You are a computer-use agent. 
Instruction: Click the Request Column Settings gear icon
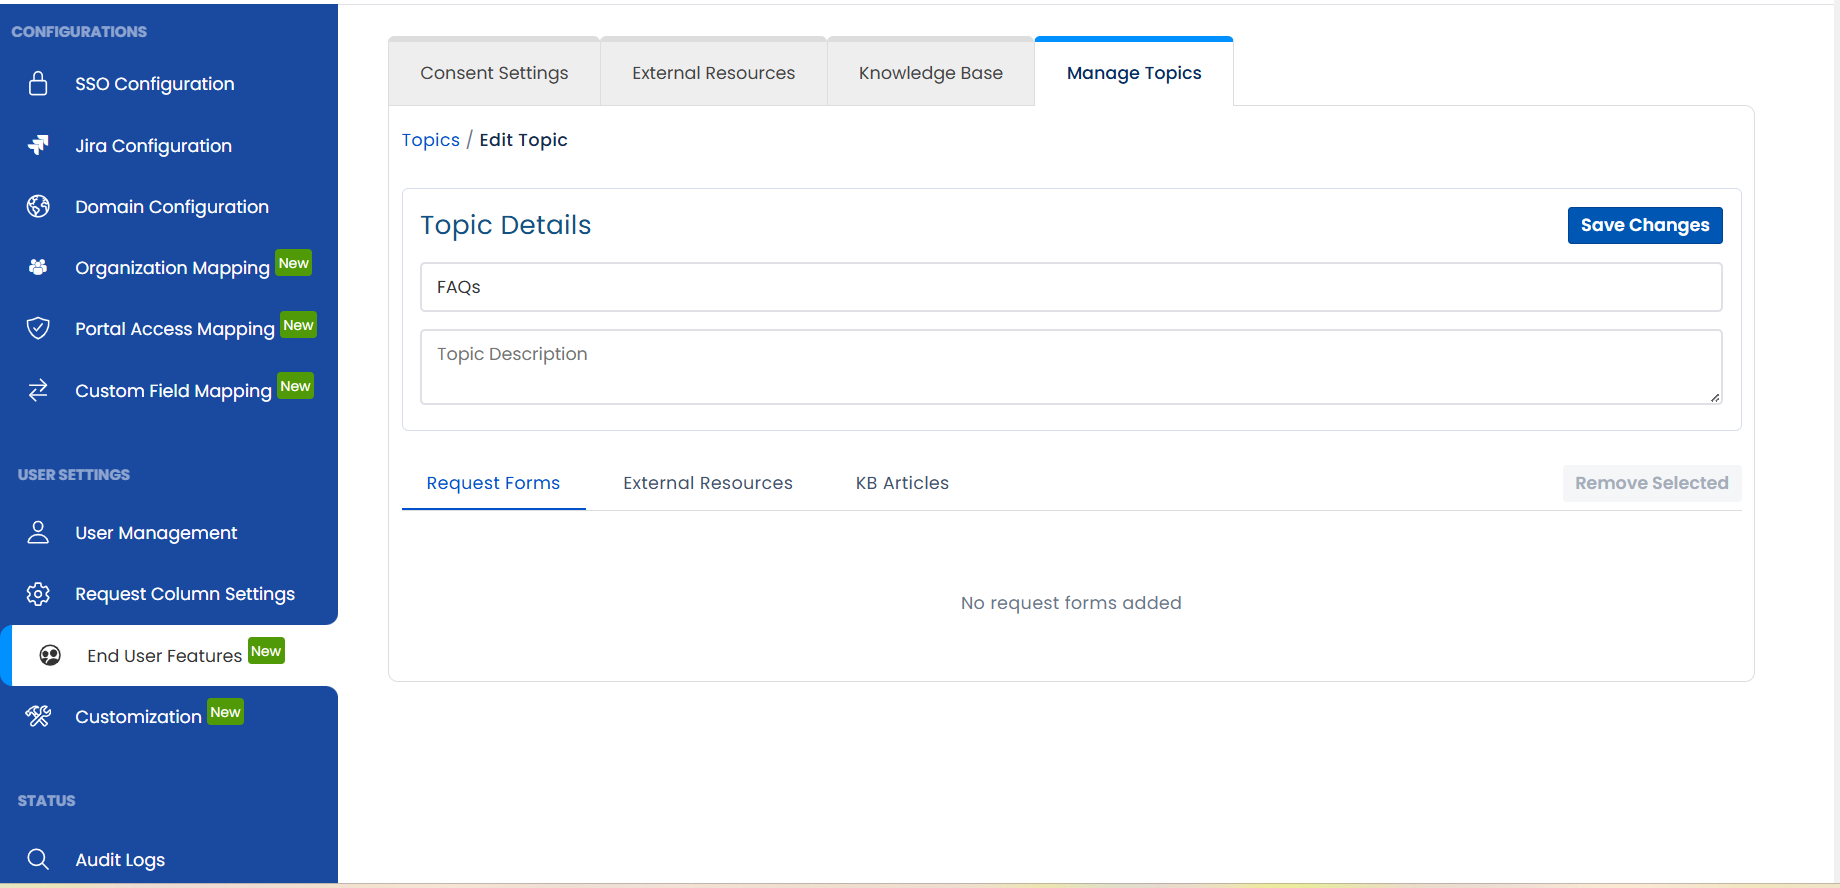pyautogui.click(x=38, y=594)
